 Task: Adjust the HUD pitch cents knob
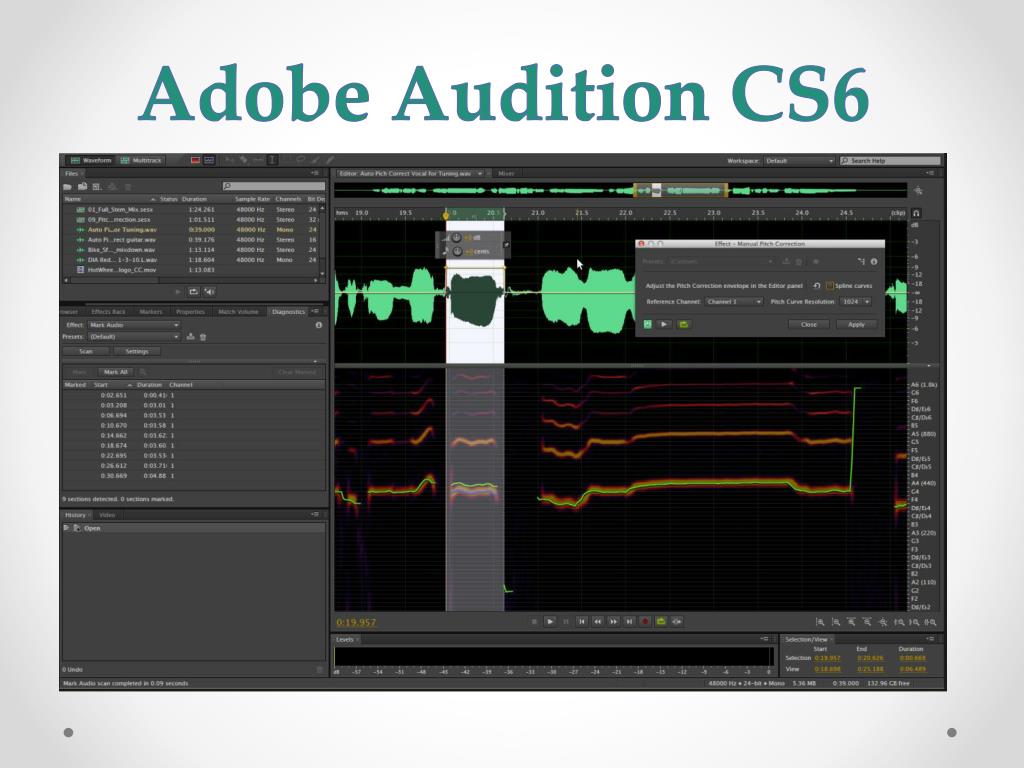457,251
